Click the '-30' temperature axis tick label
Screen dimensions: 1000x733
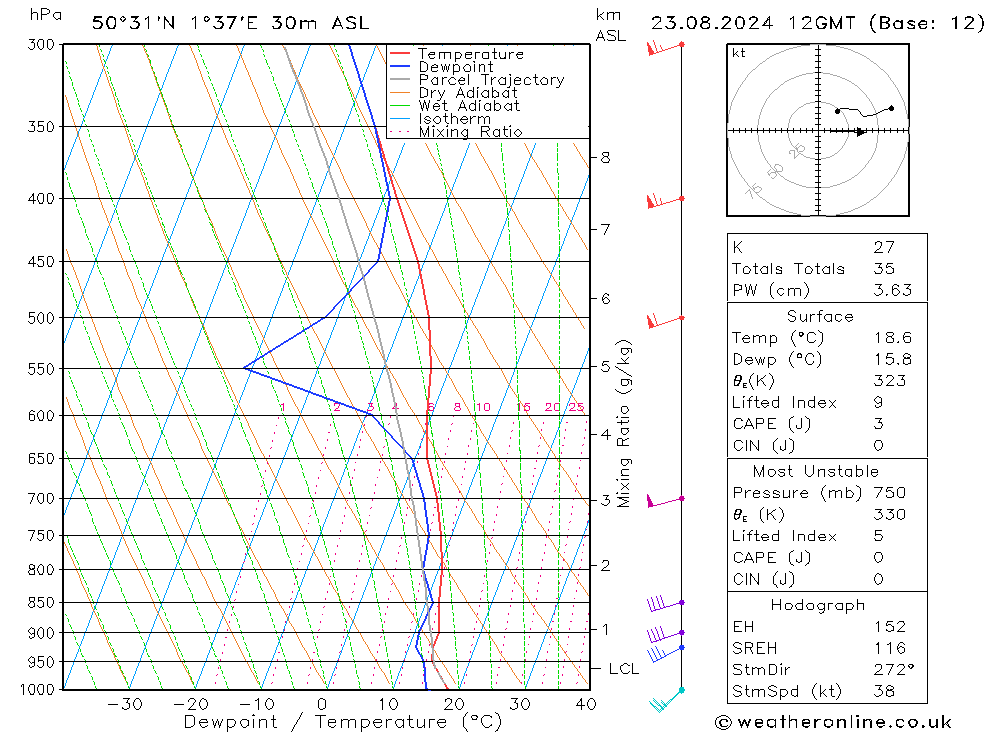(x=124, y=704)
